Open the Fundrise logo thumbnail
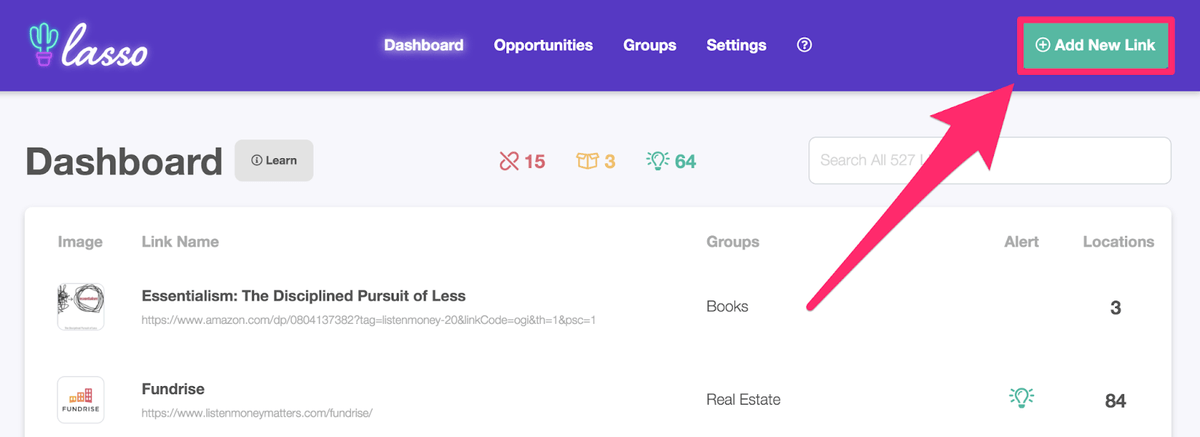This screenshot has height=437, width=1200. tap(81, 399)
